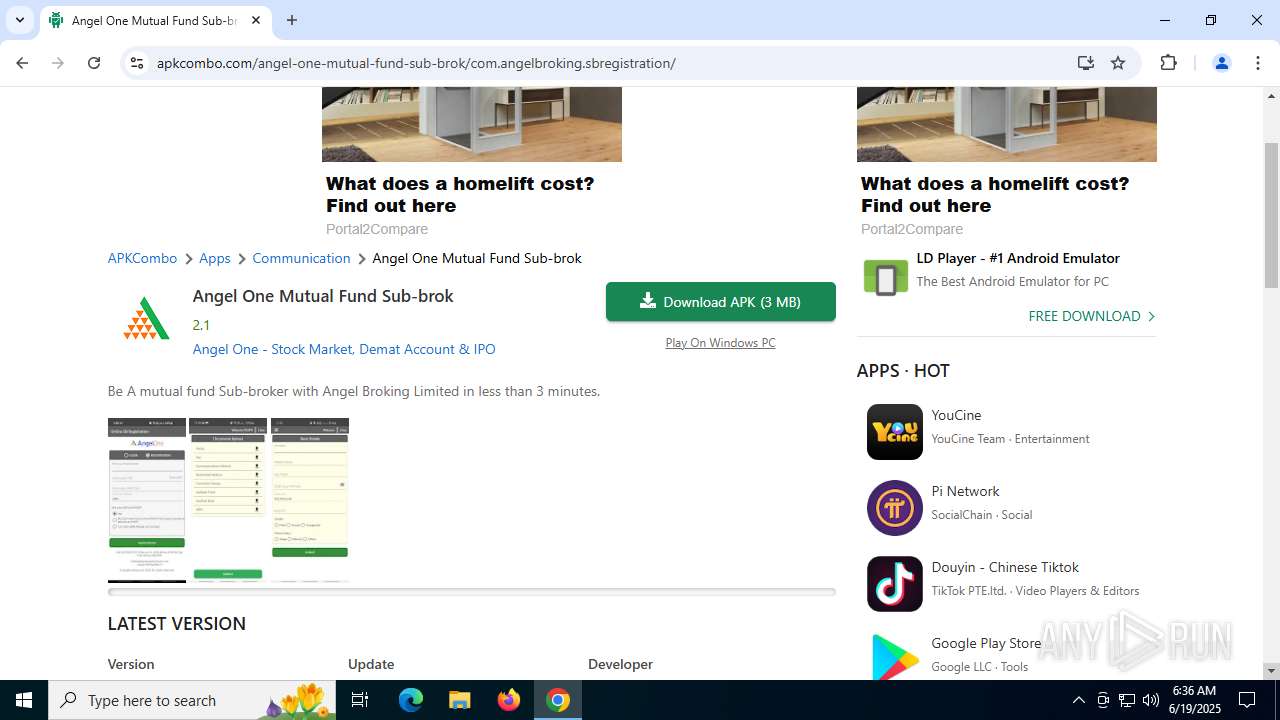Open File Explorer from the taskbar
The height and width of the screenshot is (720, 1280).
(x=459, y=700)
